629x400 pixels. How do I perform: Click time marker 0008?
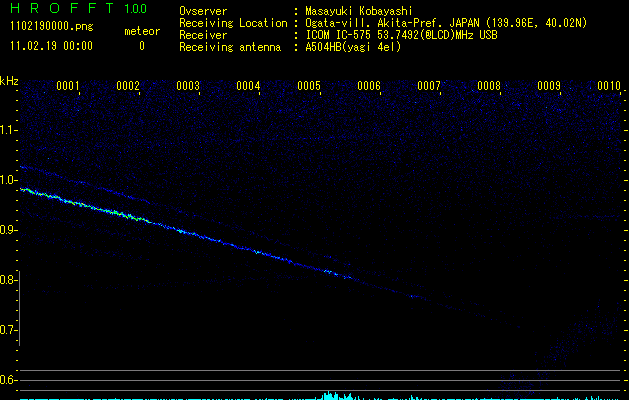(x=489, y=86)
